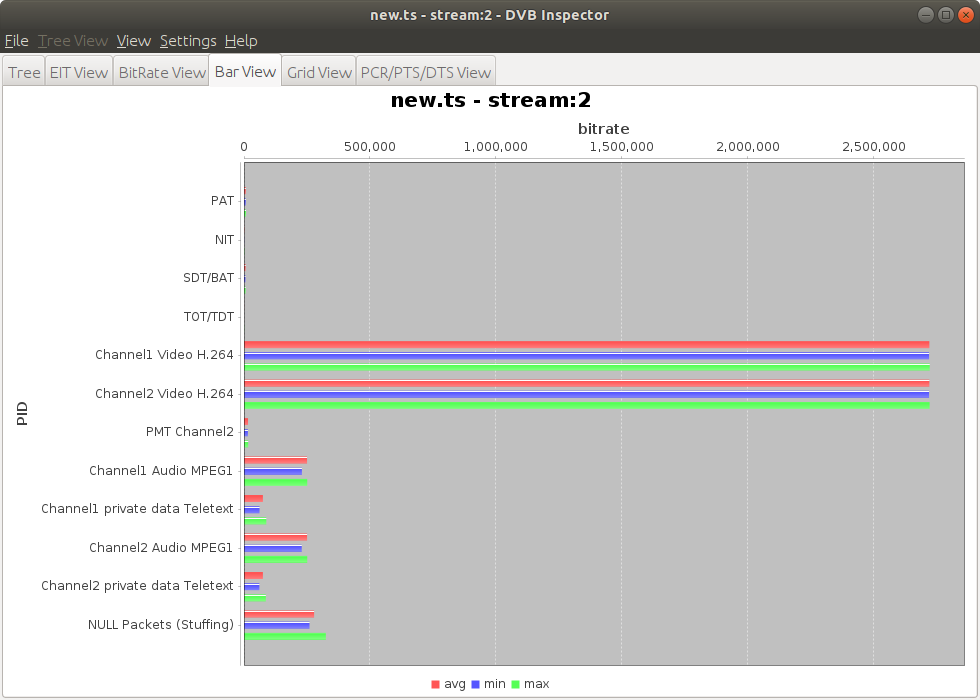
Task: Click the SDT/BAT row label
Action: pos(209,278)
